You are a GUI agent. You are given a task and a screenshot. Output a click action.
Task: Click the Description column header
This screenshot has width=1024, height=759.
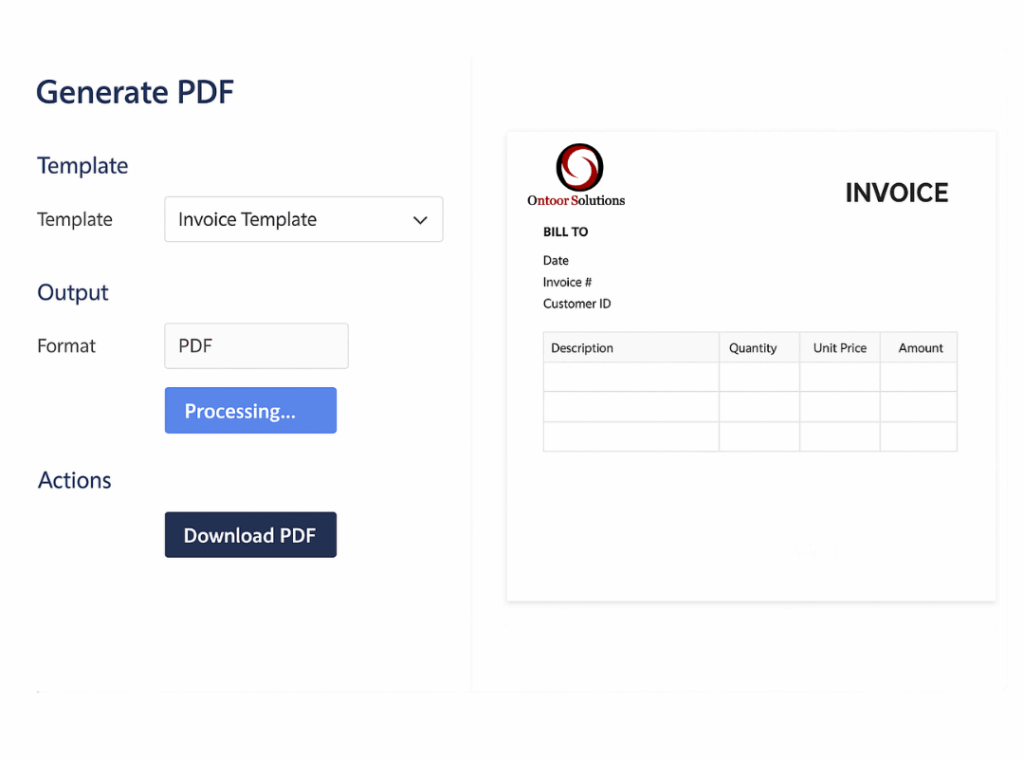click(582, 348)
